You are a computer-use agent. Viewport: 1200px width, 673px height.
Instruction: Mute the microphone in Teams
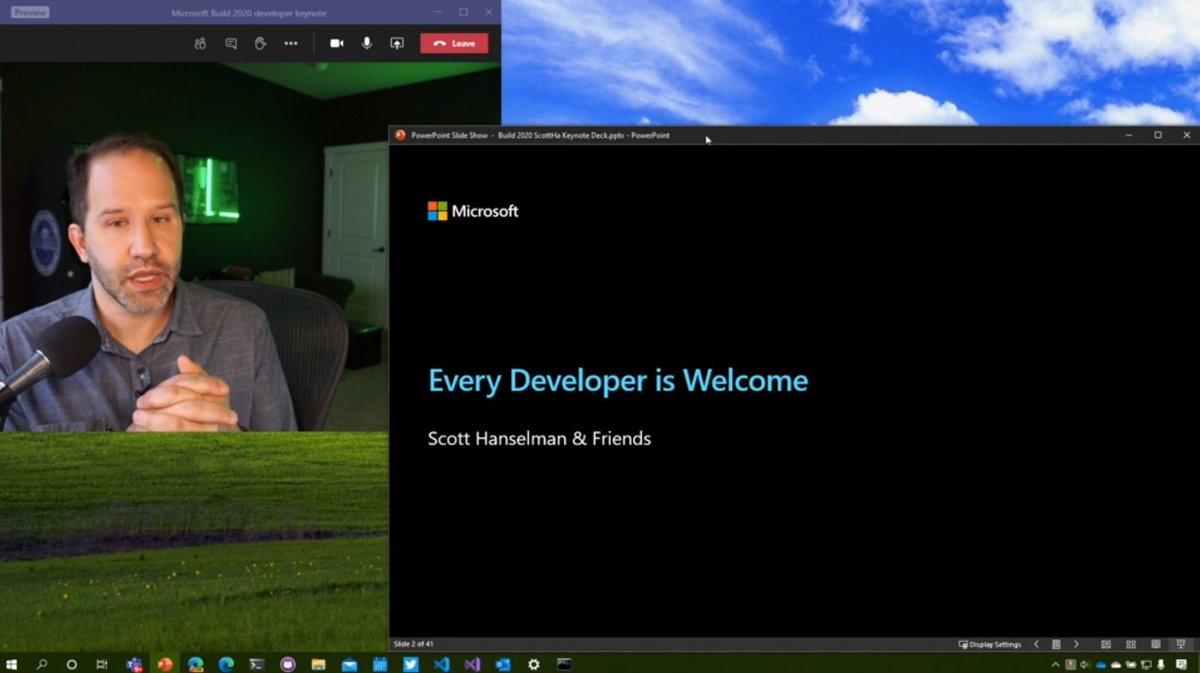[366, 43]
